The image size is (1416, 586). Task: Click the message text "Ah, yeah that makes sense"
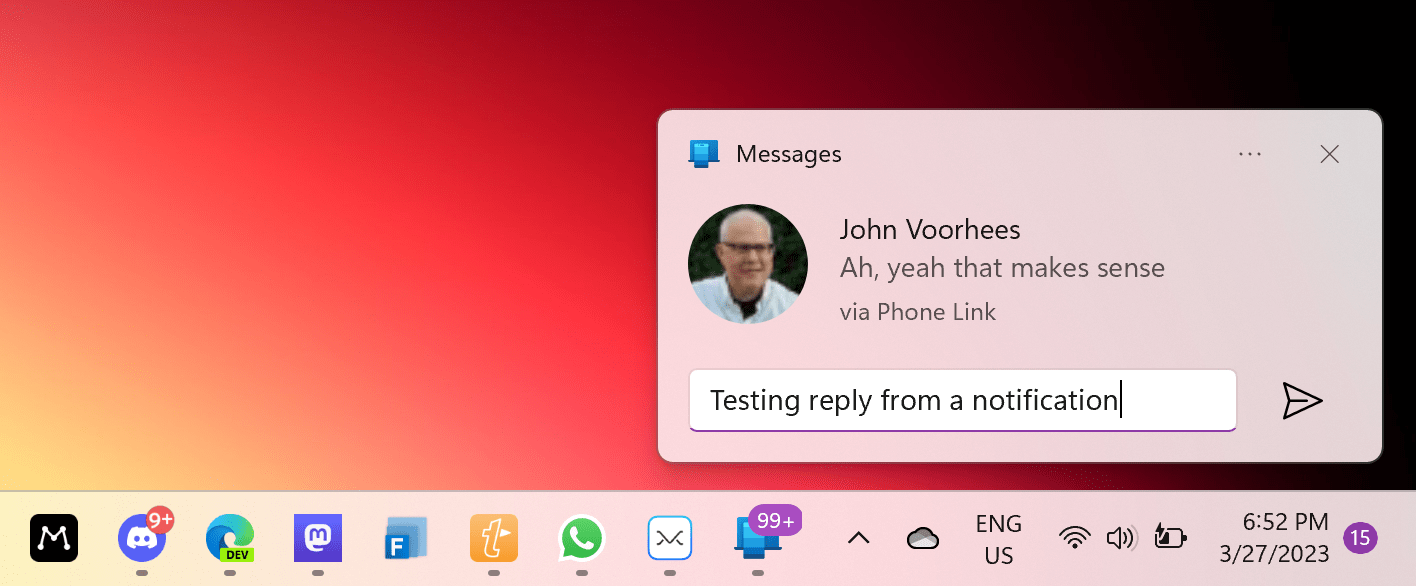pyautogui.click(x=1002, y=268)
